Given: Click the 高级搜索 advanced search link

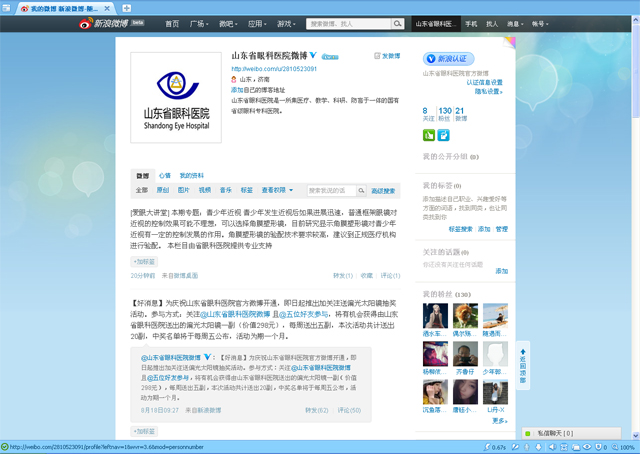Looking at the screenshot, I should pos(383,190).
